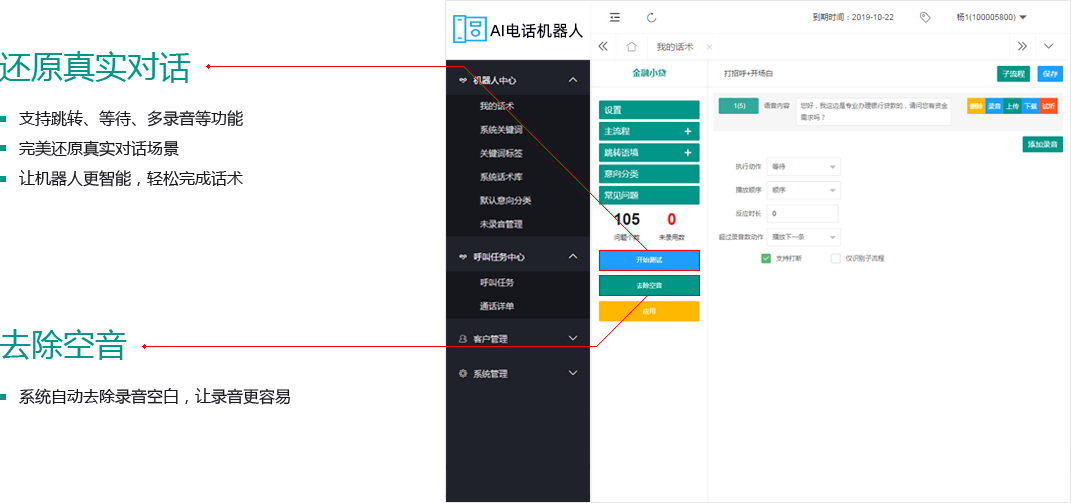This screenshot has height=503, width=1071.
Task: Click the yellow 删除 button
Action: tap(976, 107)
